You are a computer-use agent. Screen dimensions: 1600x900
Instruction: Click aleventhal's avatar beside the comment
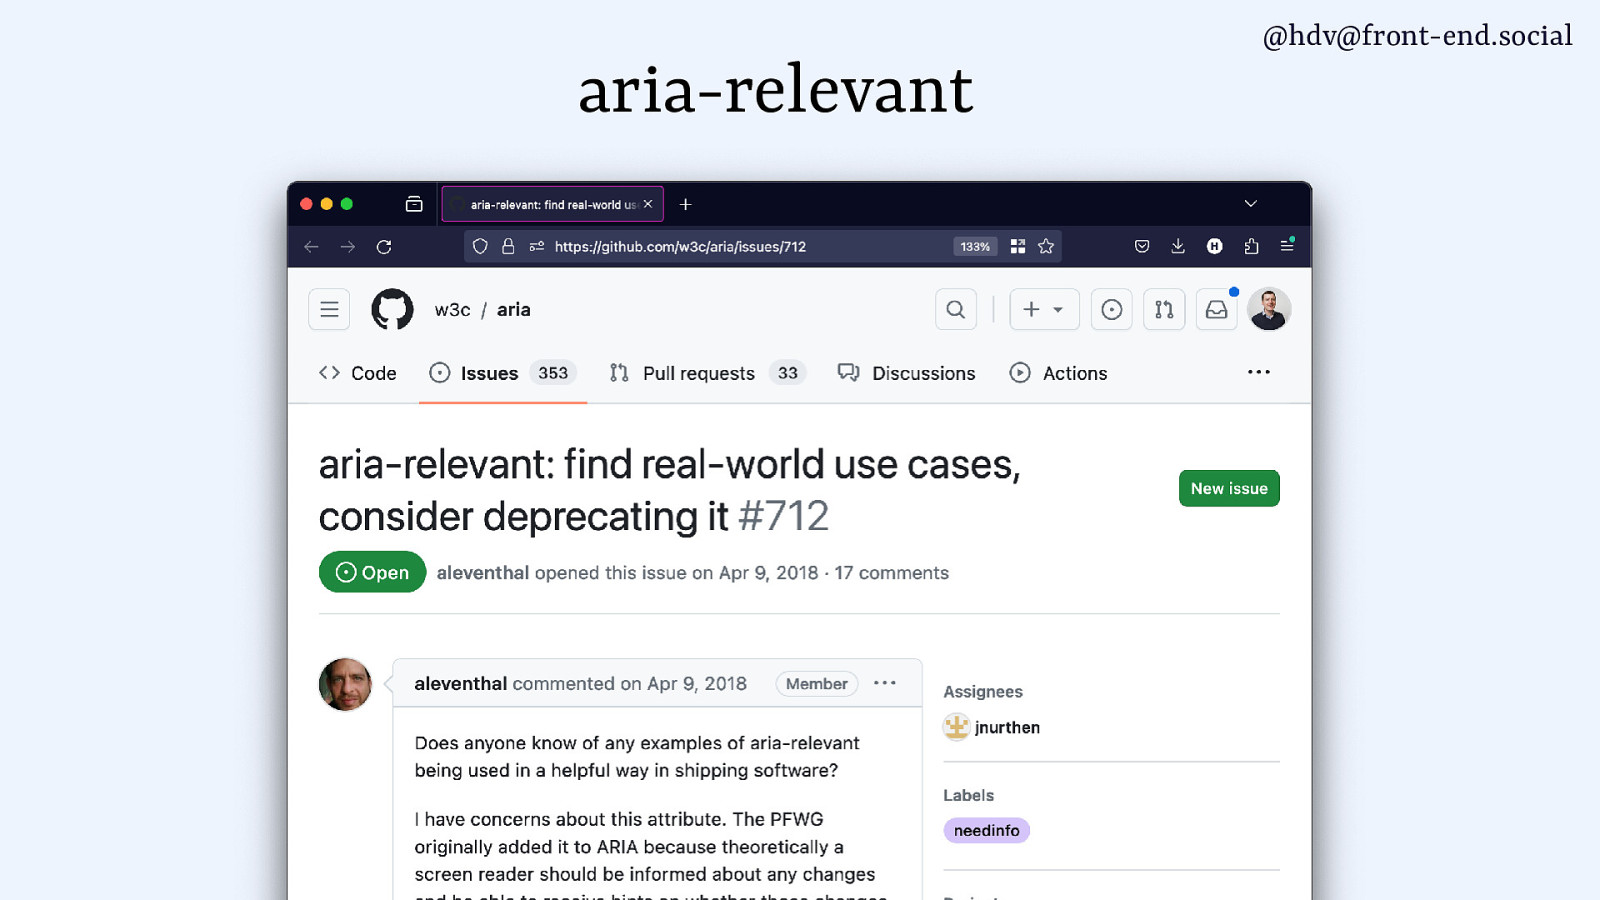345,684
